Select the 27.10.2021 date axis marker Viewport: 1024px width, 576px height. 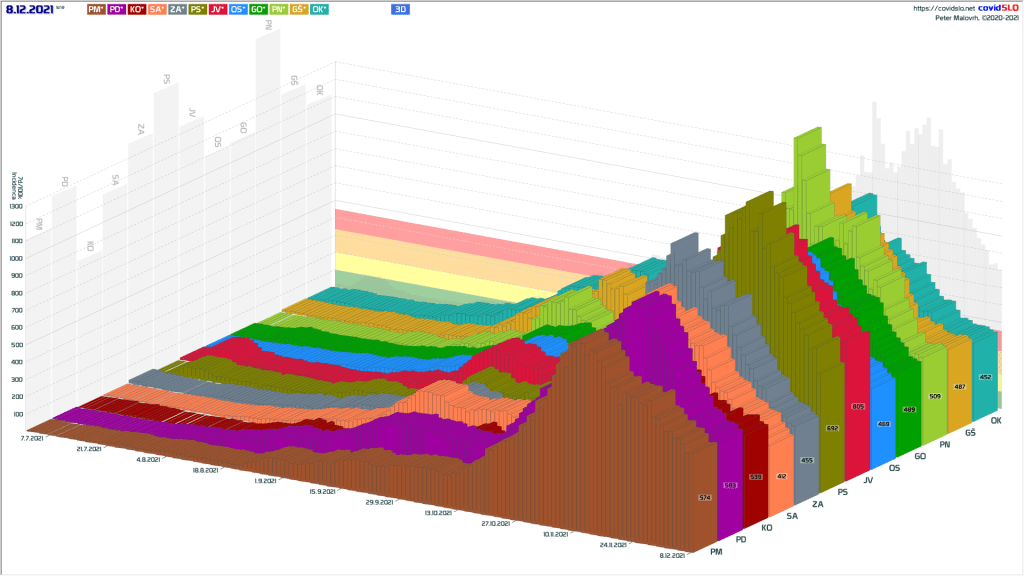click(x=496, y=523)
